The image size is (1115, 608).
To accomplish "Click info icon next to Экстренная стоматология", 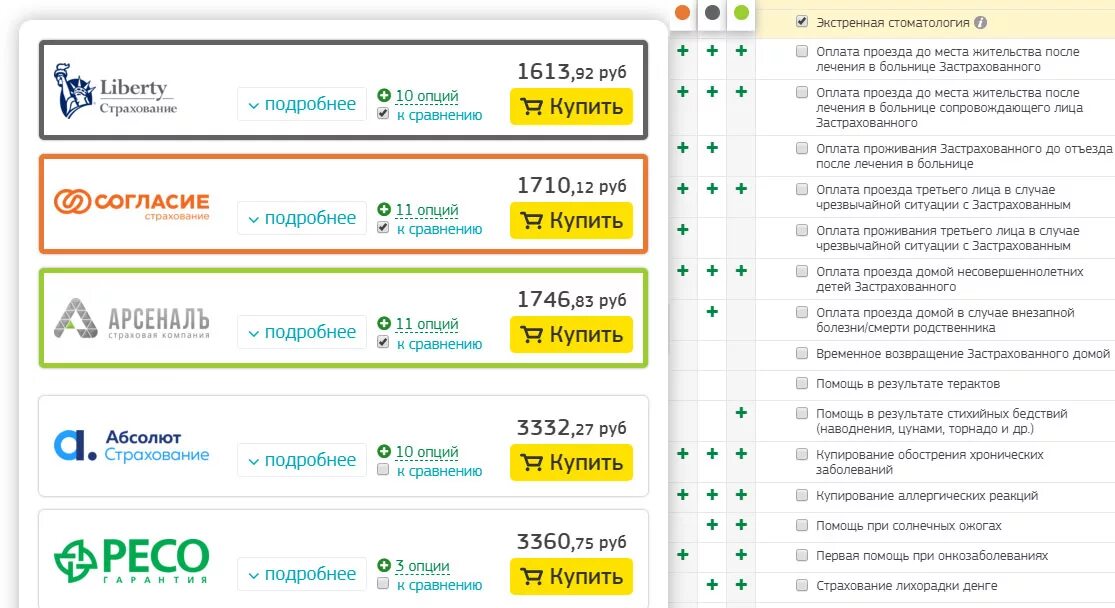I will [x=981, y=22].
